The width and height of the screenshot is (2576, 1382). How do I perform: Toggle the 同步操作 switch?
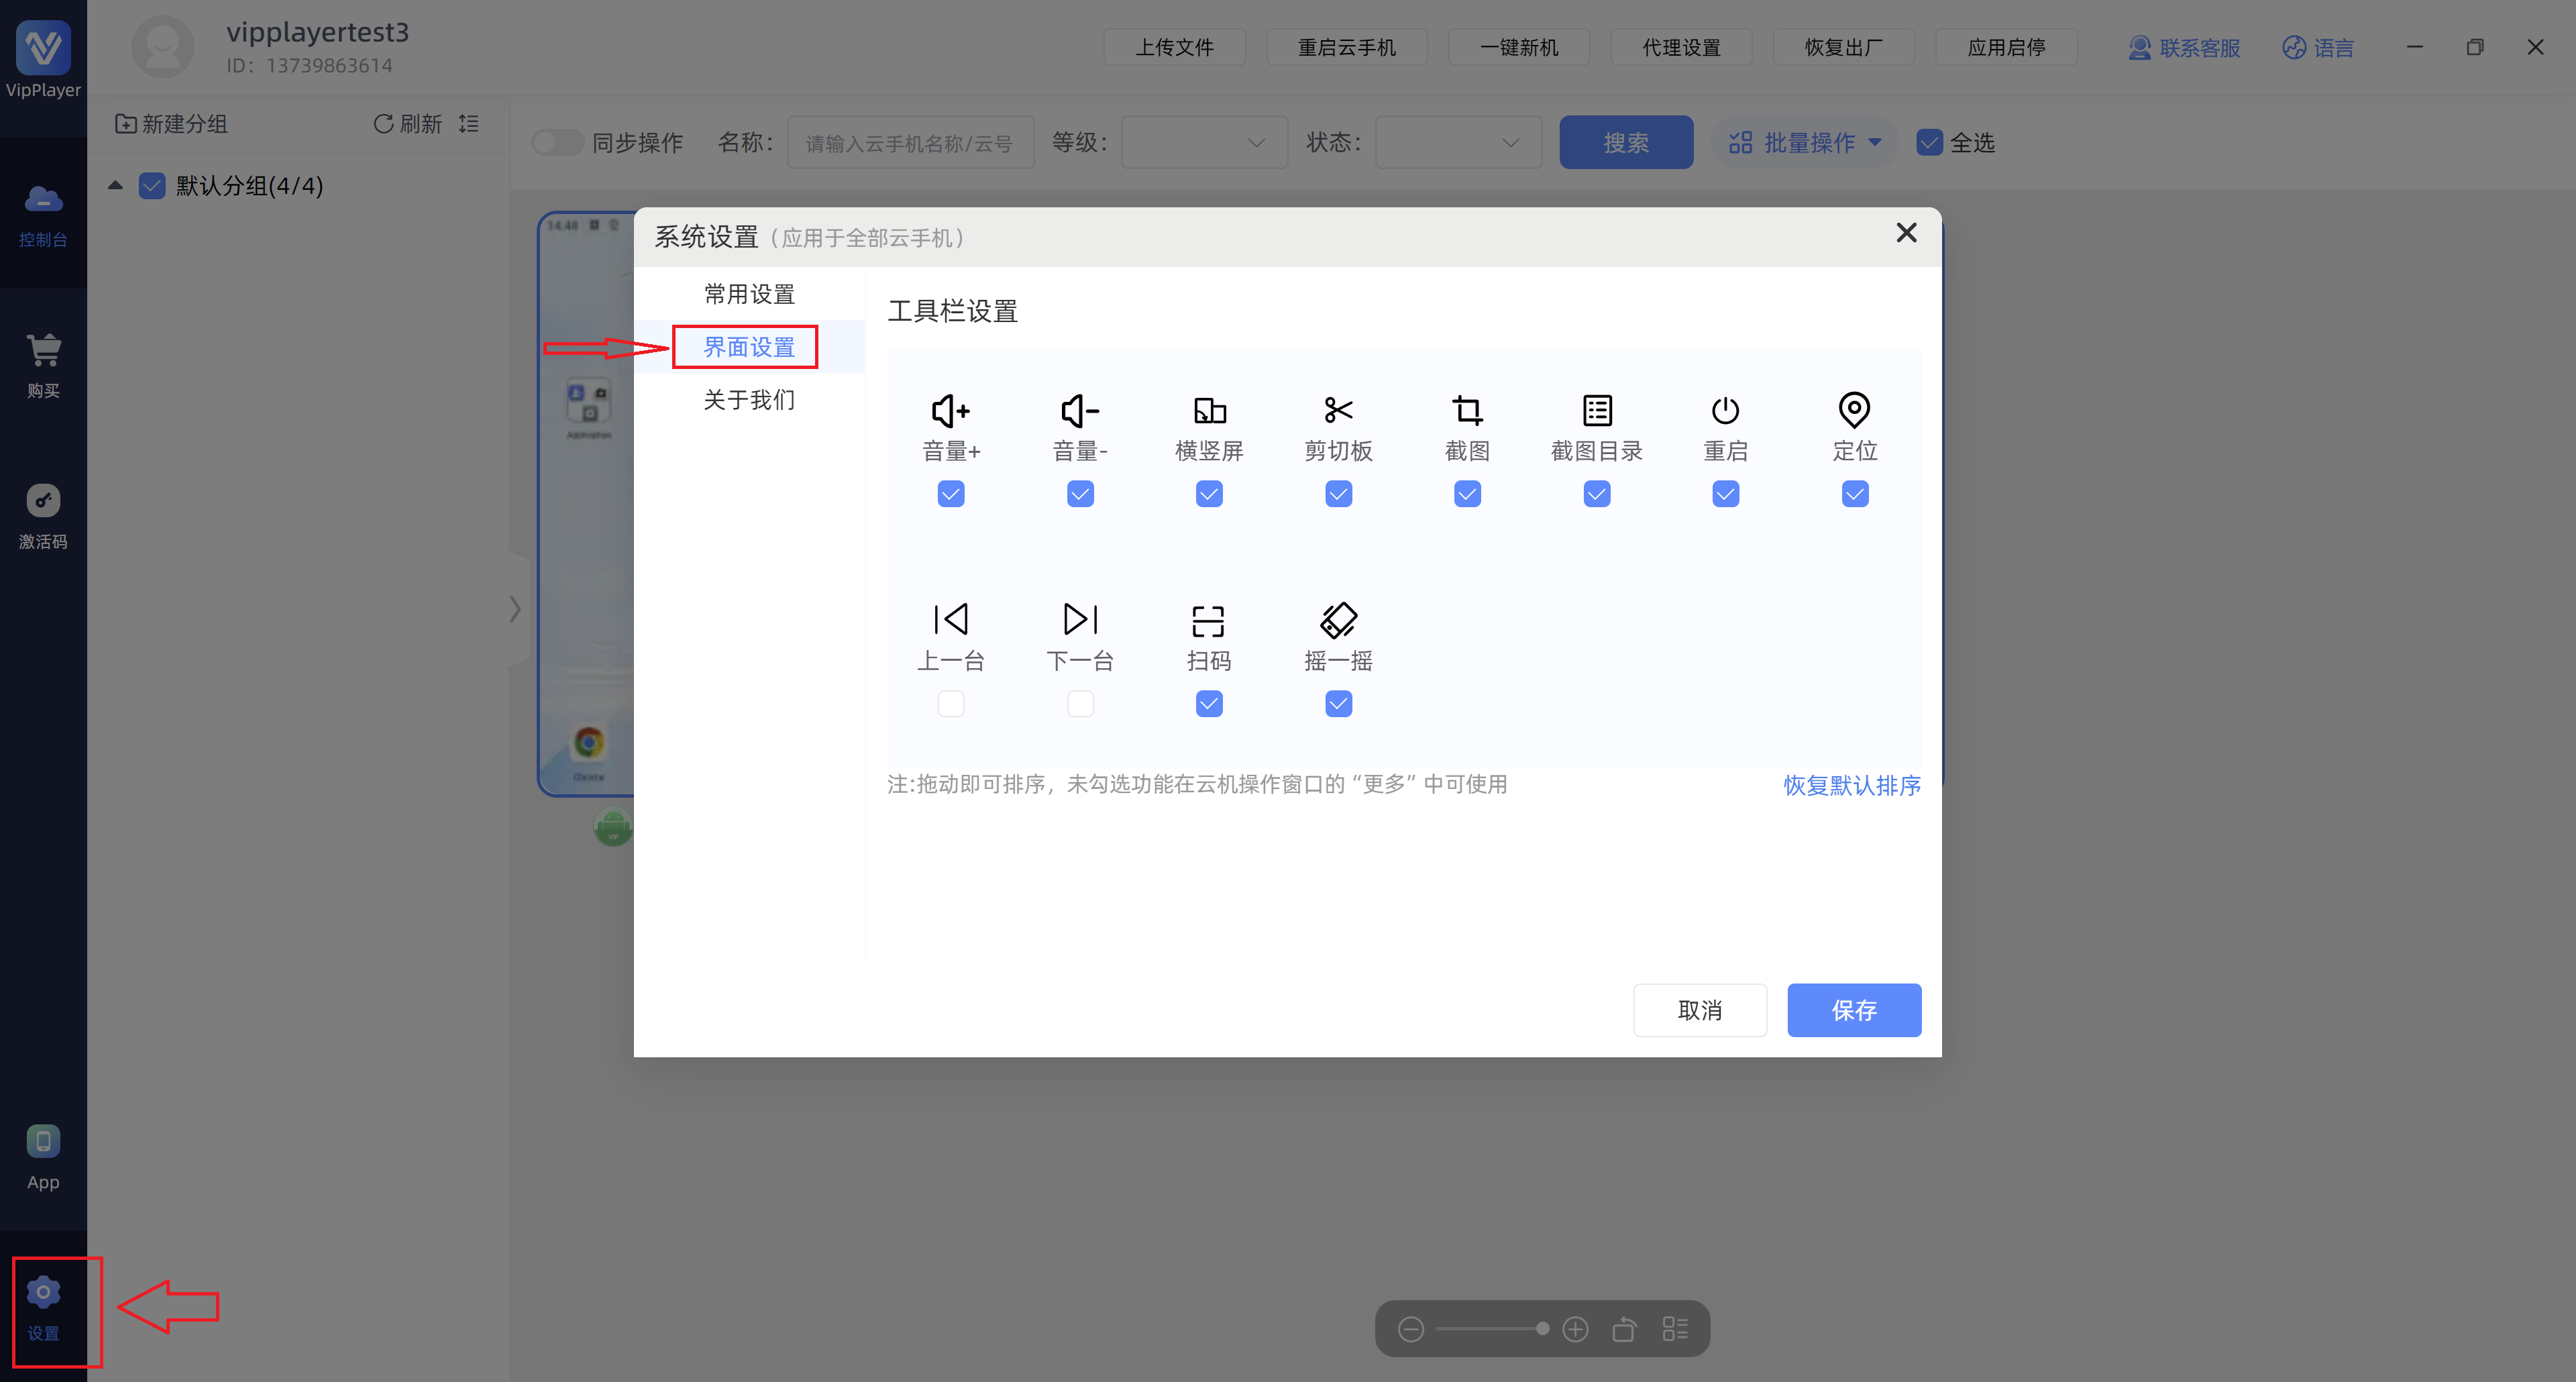pyautogui.click(x=558, y=142)
